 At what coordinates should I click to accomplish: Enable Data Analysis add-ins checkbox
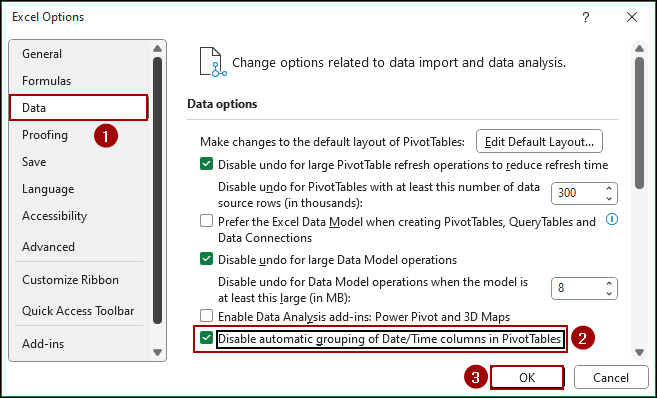point(206,316)
